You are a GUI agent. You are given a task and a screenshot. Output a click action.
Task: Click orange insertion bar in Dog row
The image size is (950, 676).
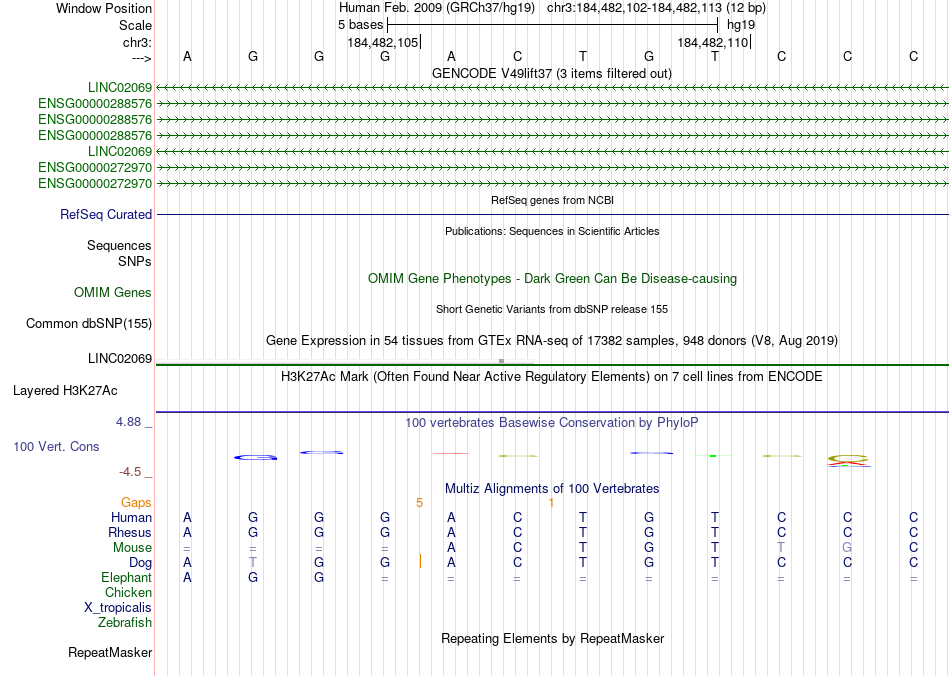(420, 562)
